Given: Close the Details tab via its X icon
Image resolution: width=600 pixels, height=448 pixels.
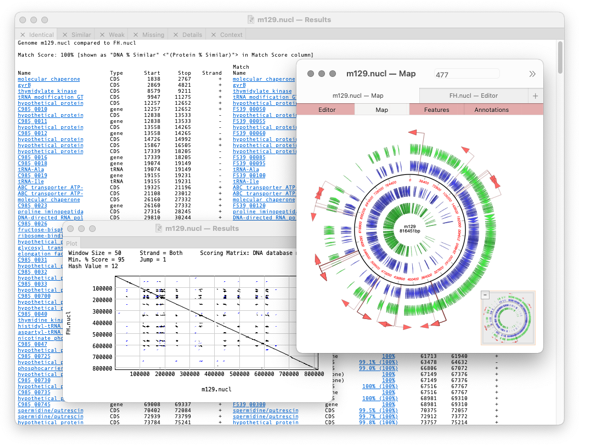Looking at the screenshot, I should tap(176, 35).
